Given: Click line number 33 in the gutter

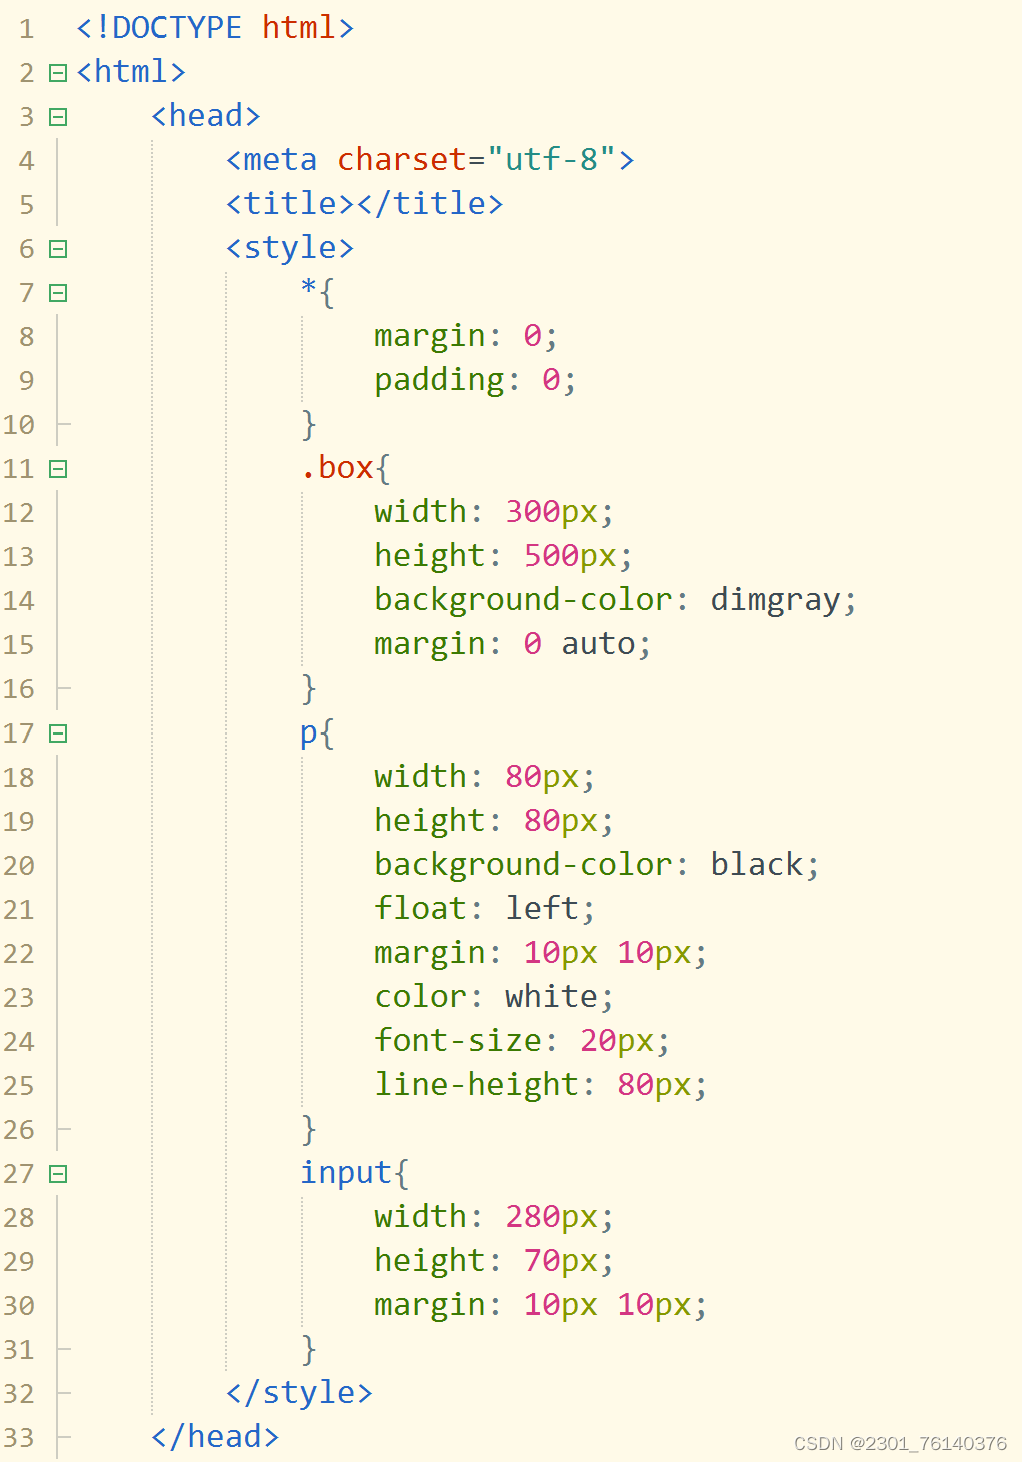Looking at the screenshot, I should [20, 1437].
